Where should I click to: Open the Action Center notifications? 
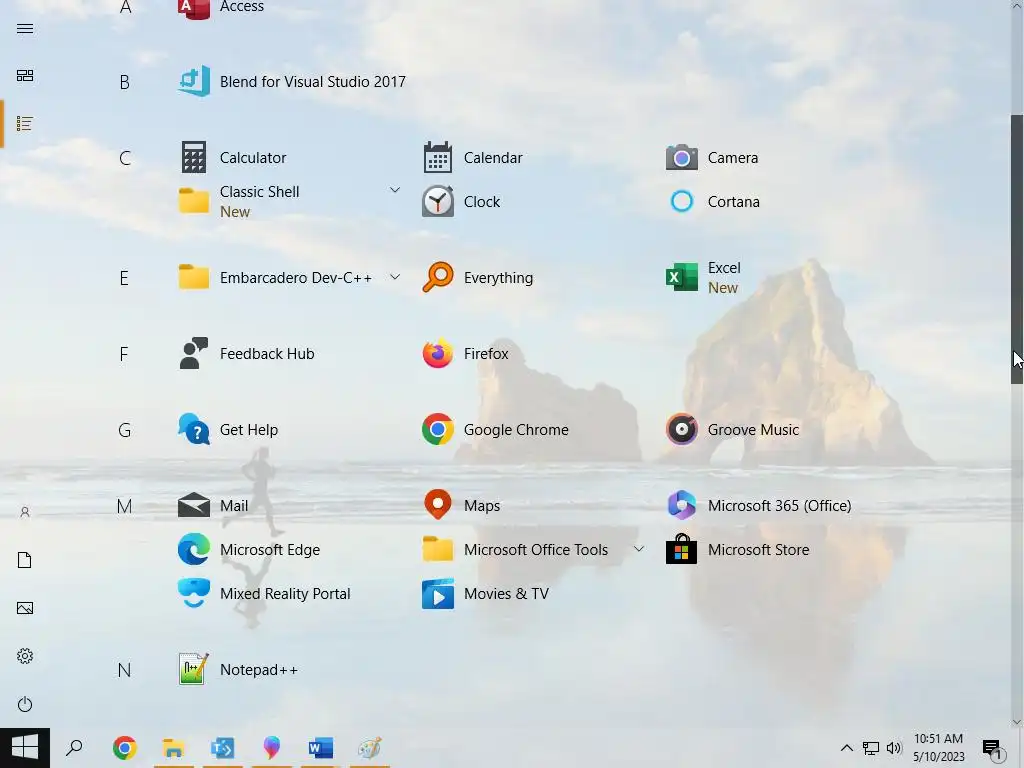pyautogui.click(x=992, y=748)
